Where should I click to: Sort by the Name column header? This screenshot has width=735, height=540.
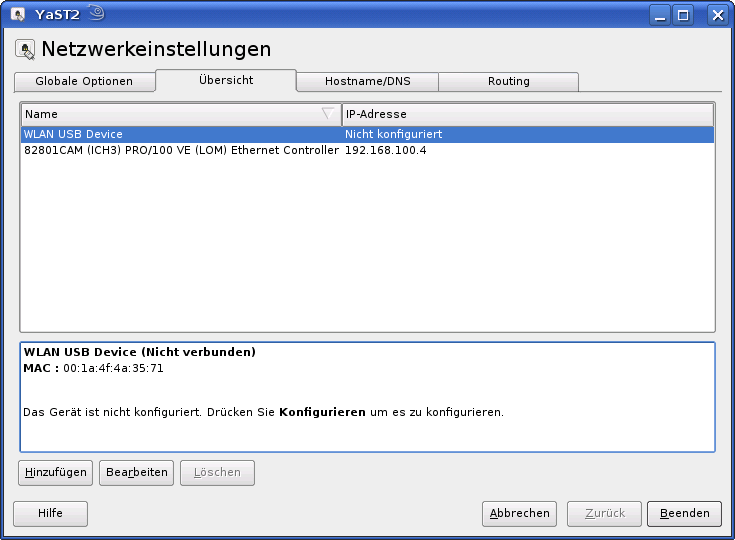coord(181,114)
